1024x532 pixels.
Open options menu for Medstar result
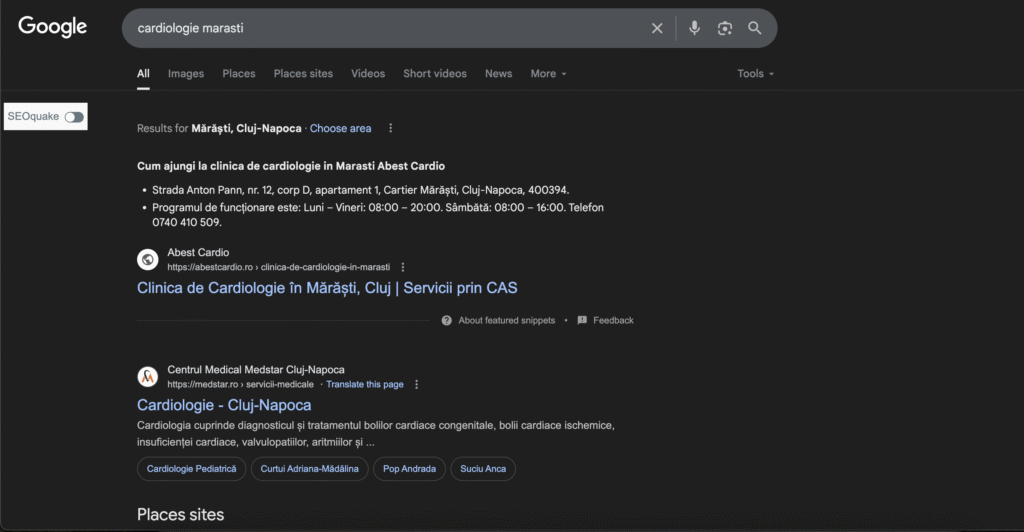[x=417, y=384]
